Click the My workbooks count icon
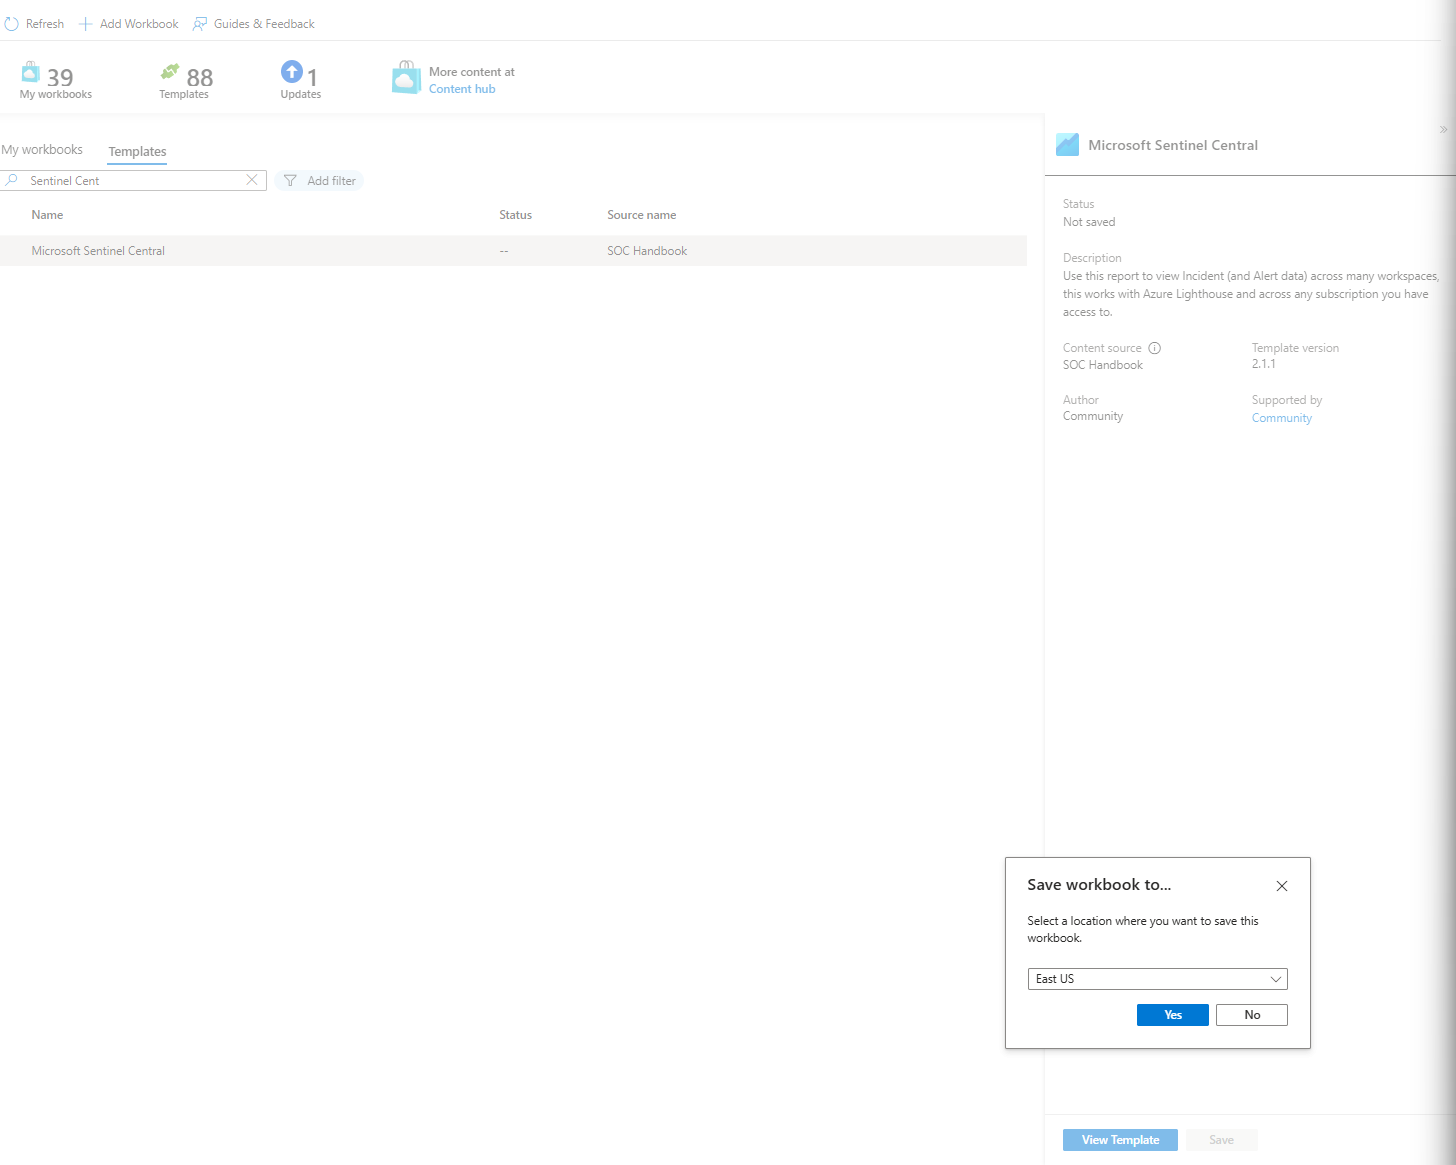 coord(31,73)
